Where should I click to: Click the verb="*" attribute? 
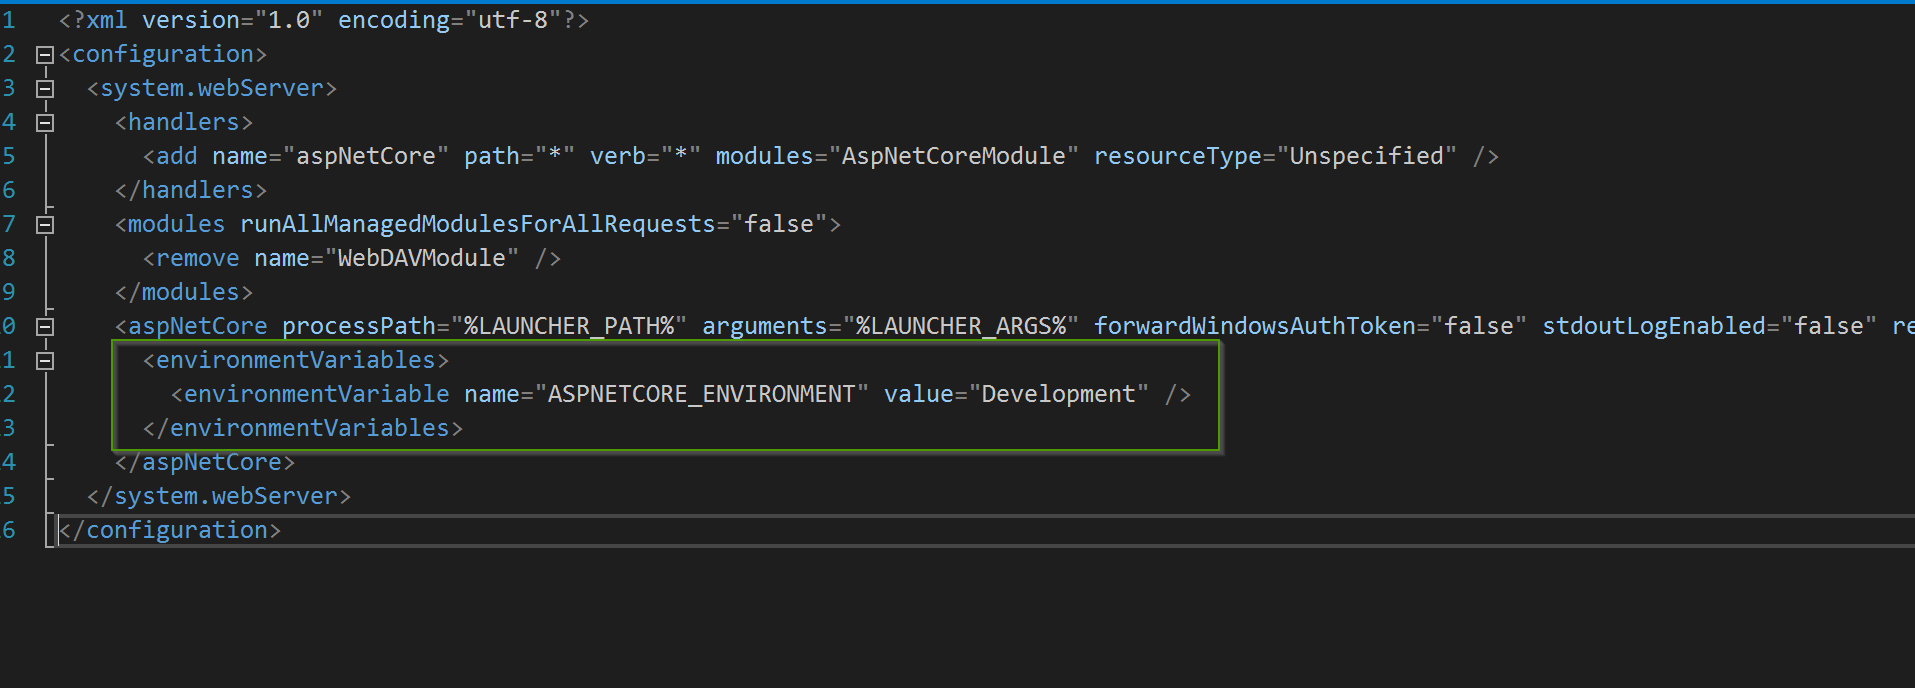pos(646,156)
